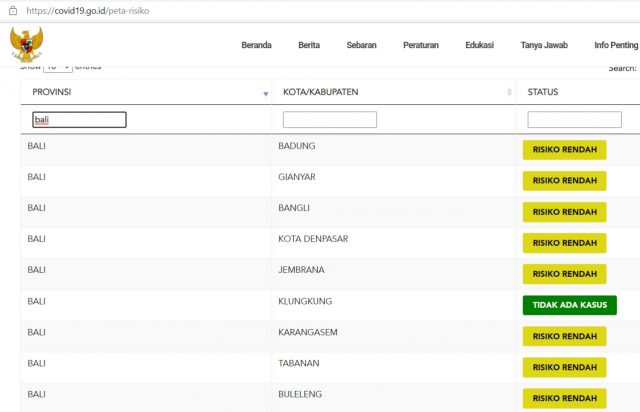Click Risiko Rendah badge for Badung
Image resolution: width=640 pixels, height=412 pixels.
(x=564, y=150)
